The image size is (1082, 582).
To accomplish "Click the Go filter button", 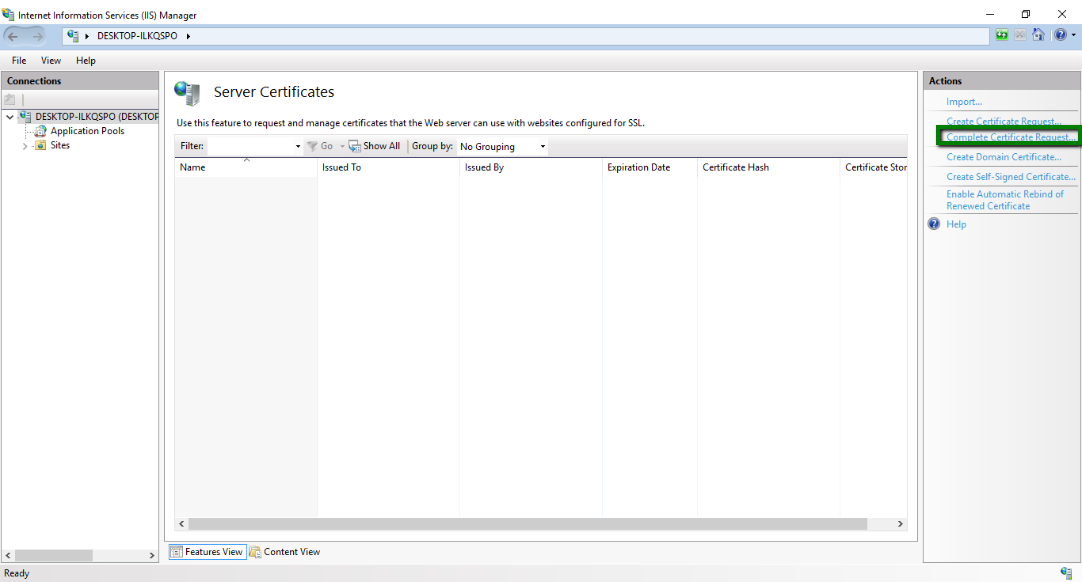I will tap(320, 146).
